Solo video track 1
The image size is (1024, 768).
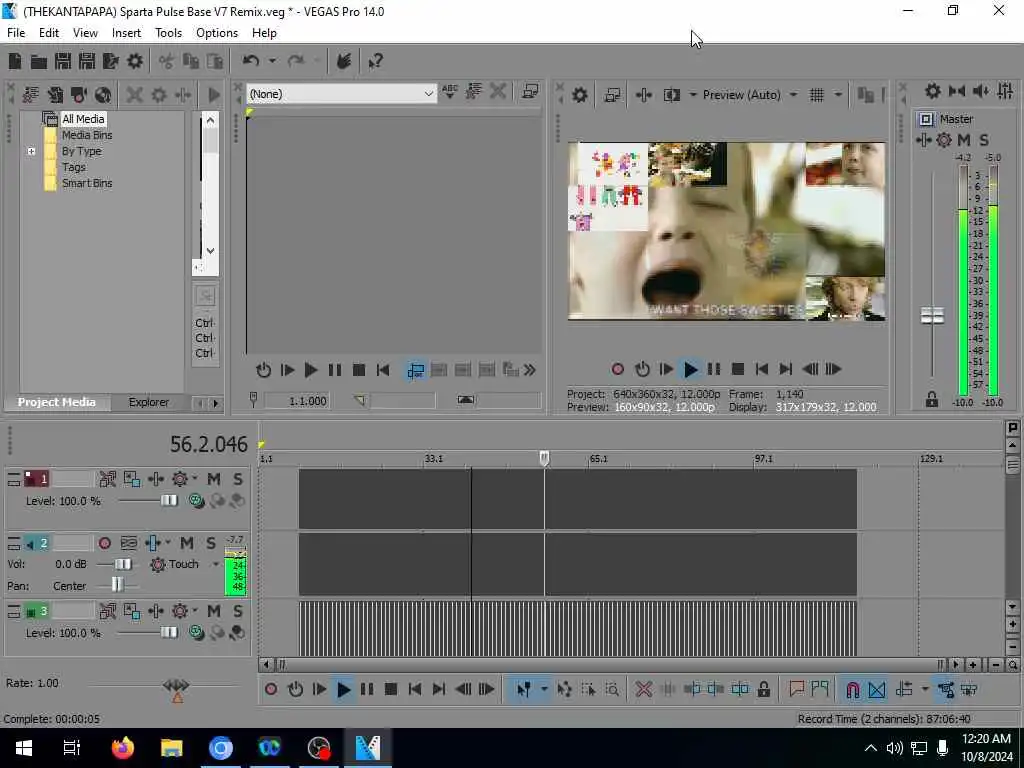tap(238, 479)
